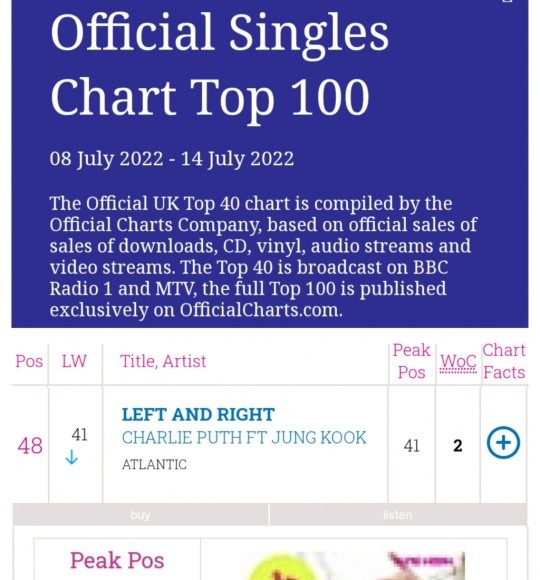540x580 pixels.
Task: Click the LW column header
Action: (74, 361)
